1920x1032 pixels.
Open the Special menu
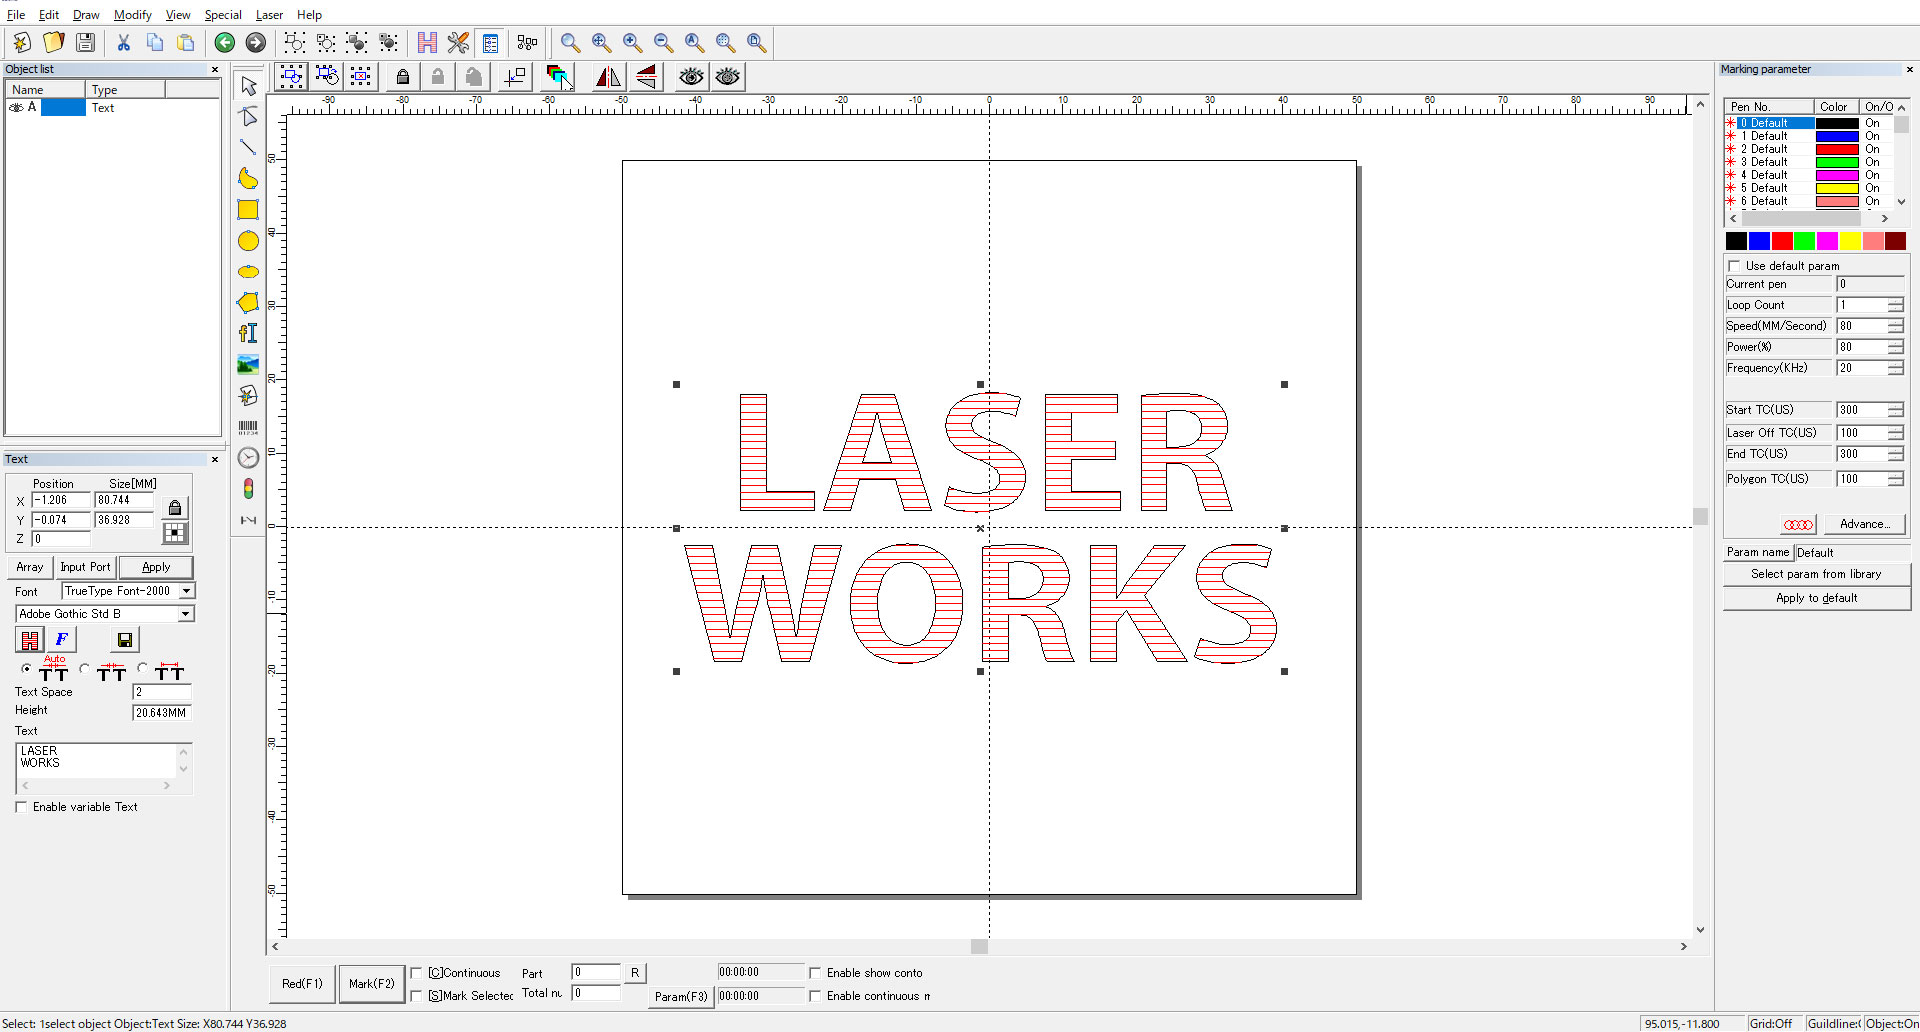223,15
